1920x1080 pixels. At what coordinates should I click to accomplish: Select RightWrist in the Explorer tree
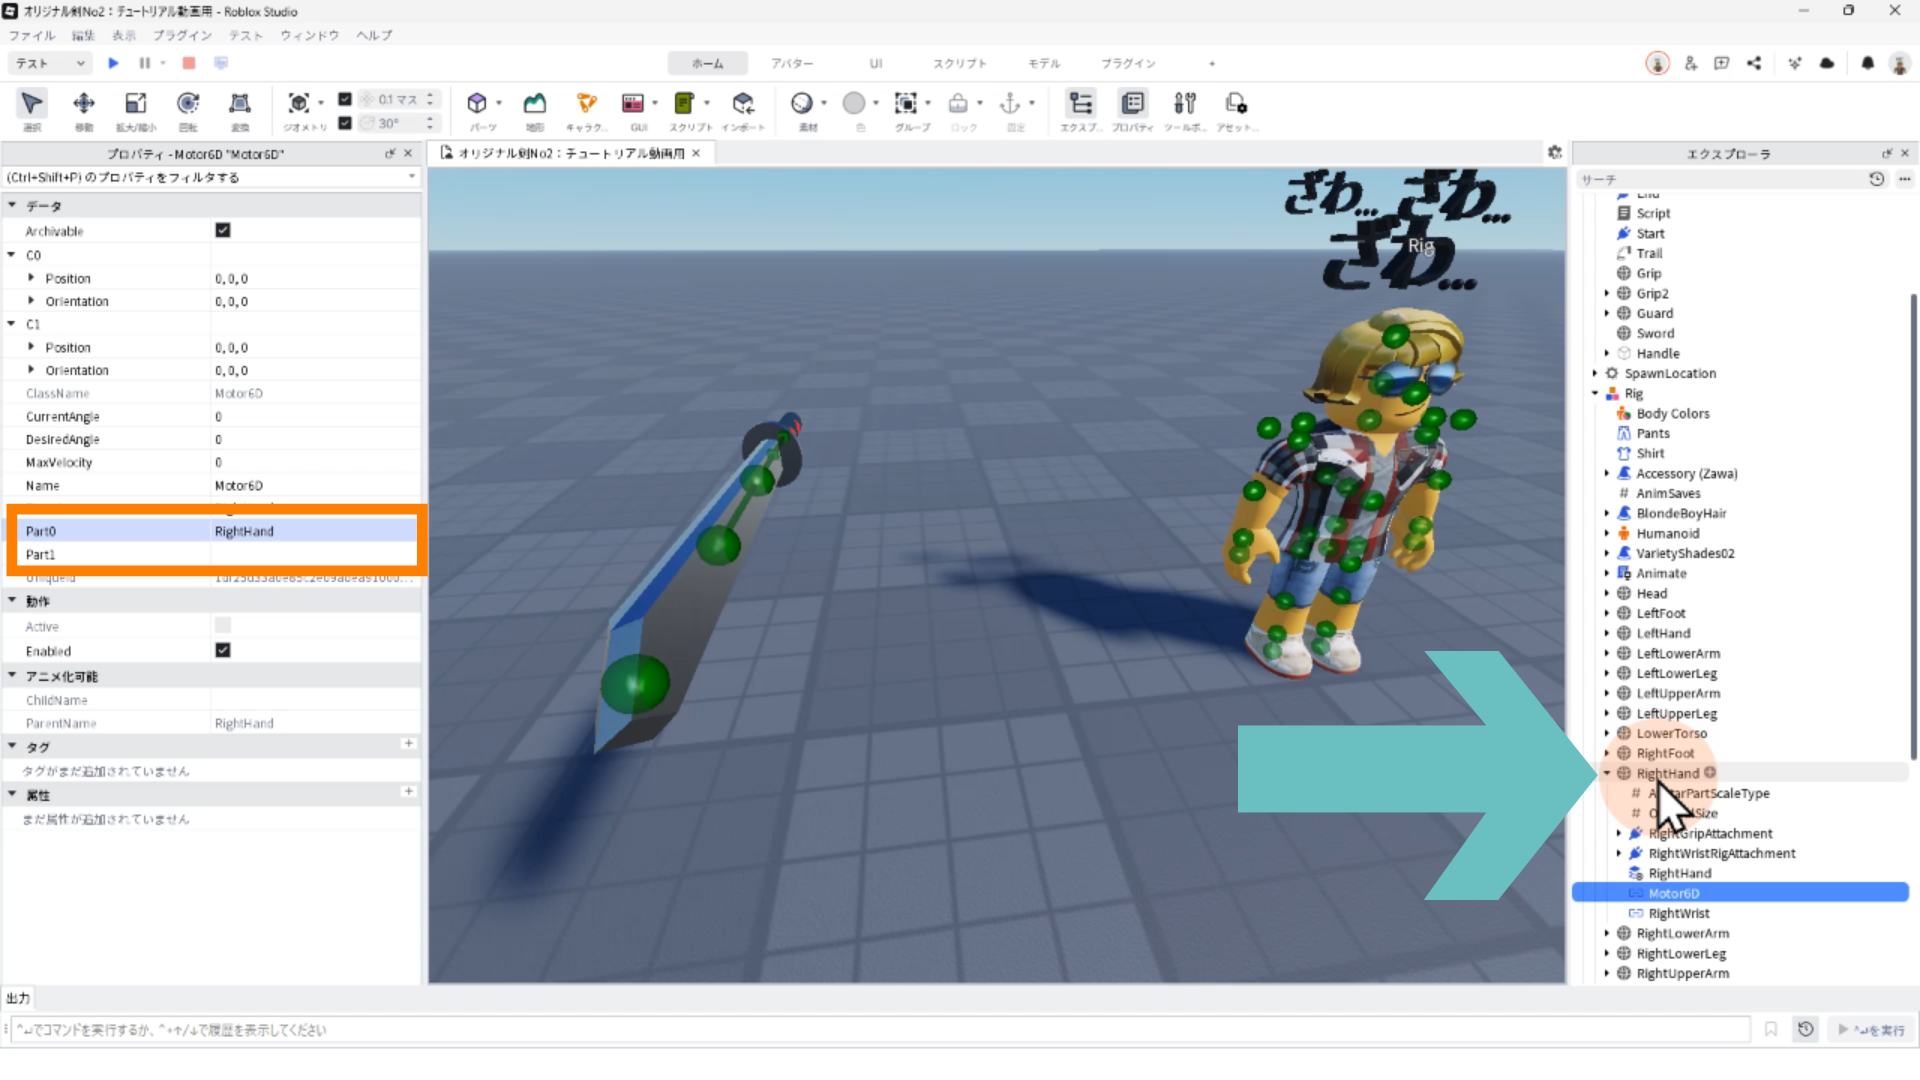pyautogui.click(x=1678, y=913)
